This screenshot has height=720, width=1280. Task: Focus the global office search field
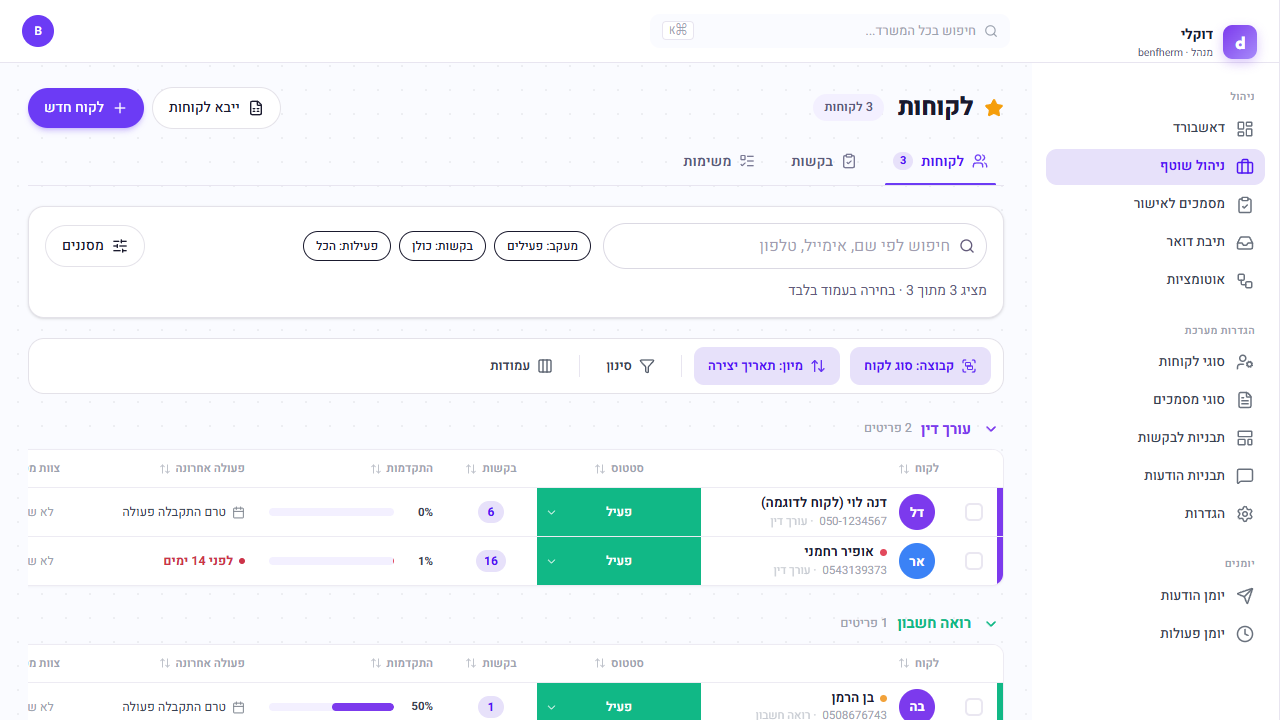830,31
